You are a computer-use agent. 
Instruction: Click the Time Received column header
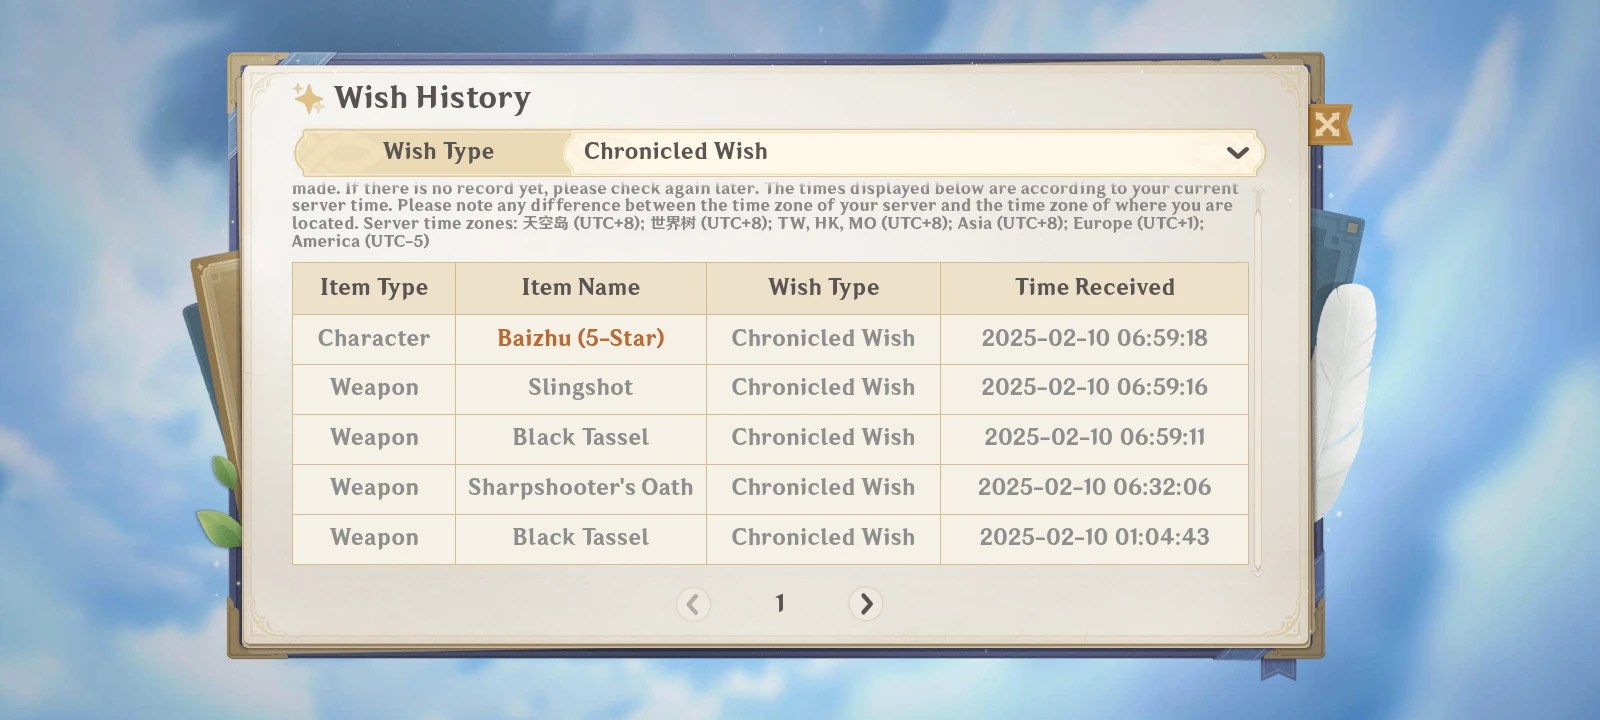point(1094,288)
